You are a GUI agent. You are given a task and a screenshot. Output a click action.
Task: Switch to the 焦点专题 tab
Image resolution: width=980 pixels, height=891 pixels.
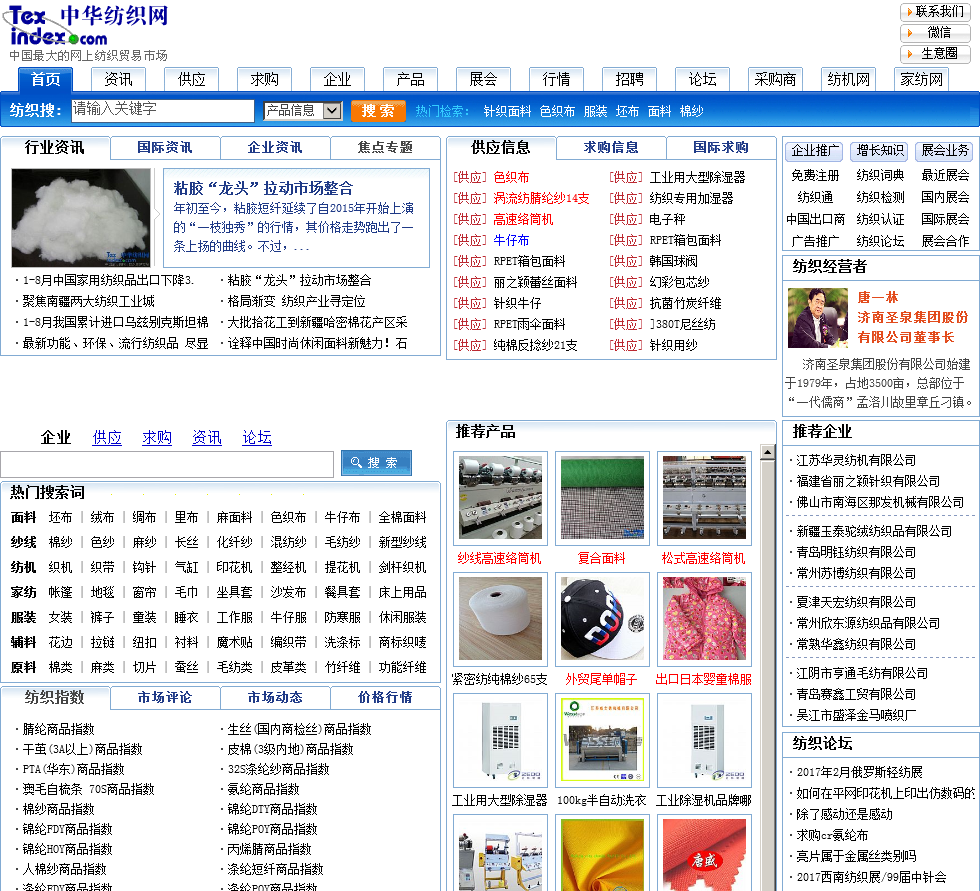(x=385, y=147)
